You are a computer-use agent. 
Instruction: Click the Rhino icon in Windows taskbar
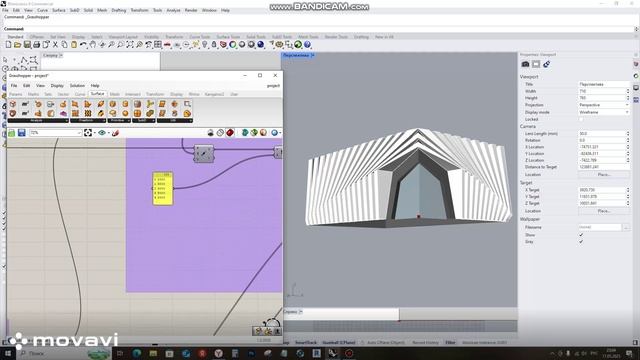pyautogui.click(x=332, y=353)
